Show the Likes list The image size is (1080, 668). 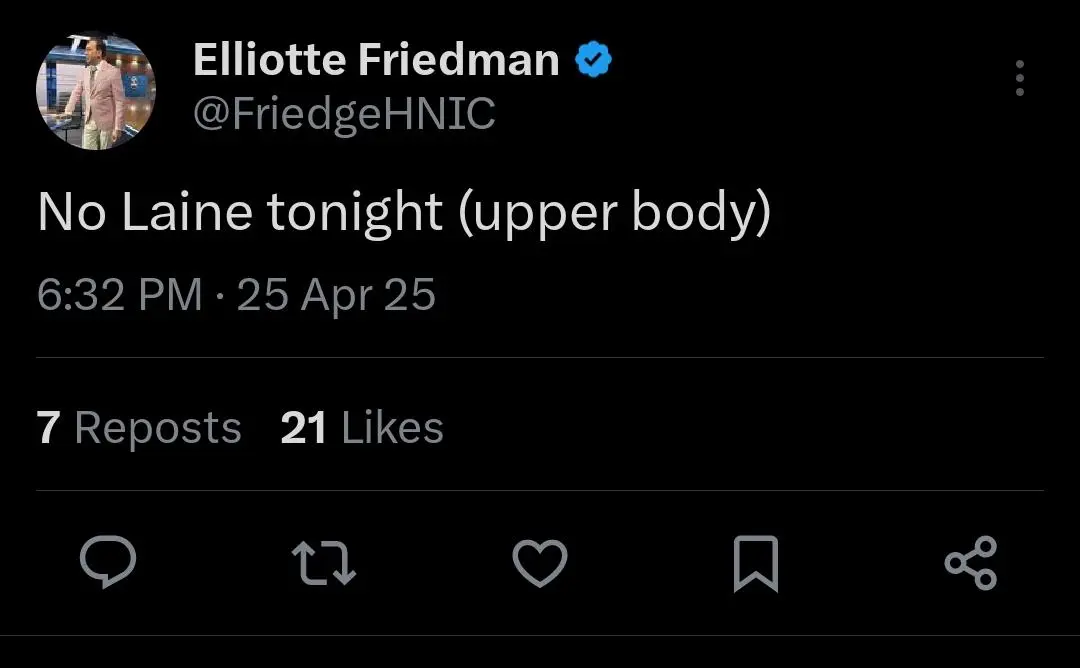click(x=362, y=428)
